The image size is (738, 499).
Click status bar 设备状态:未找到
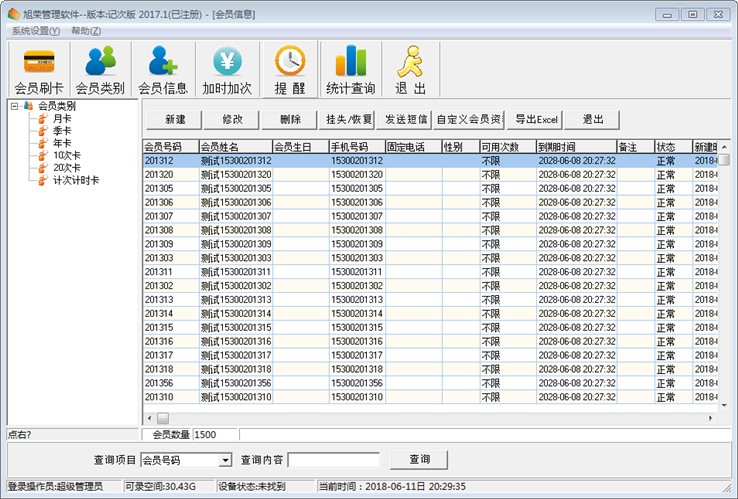point(265,486)
